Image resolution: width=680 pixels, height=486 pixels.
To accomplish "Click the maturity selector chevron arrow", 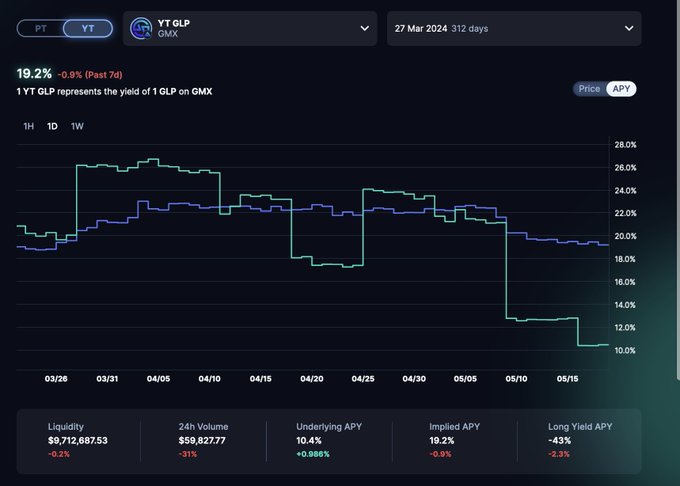I will point(629,28).
